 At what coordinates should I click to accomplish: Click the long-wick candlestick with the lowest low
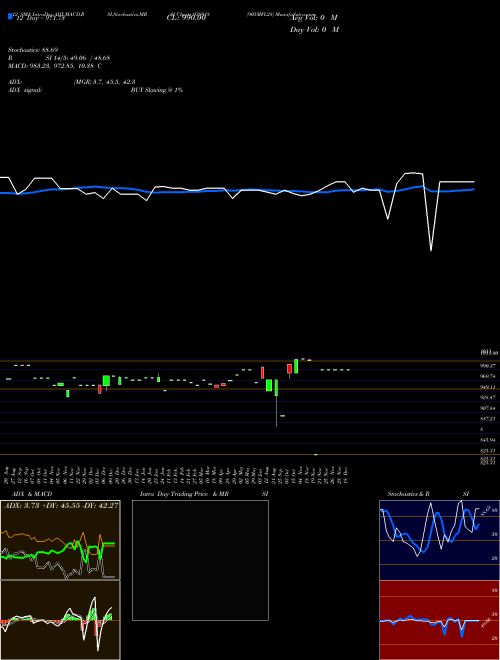[x=277, y=403]
